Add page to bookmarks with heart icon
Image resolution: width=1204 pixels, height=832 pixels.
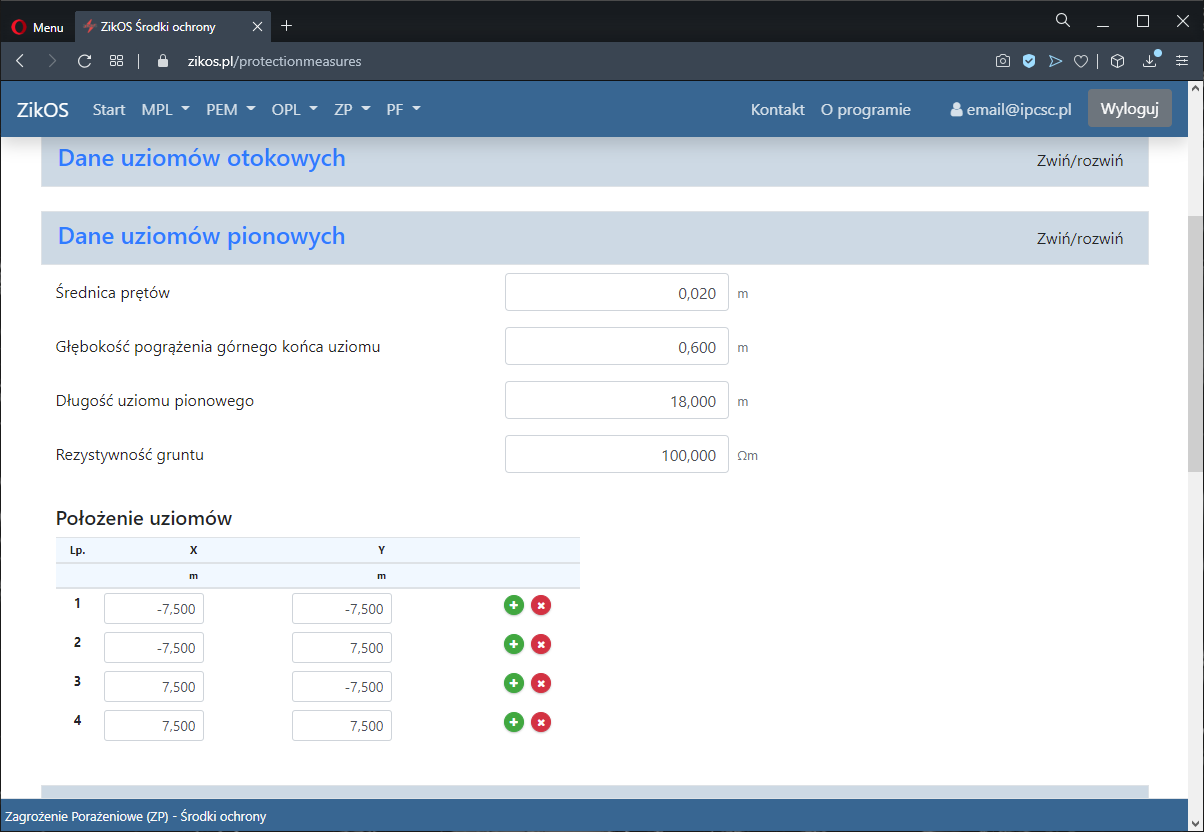(x=1081, y=61)
